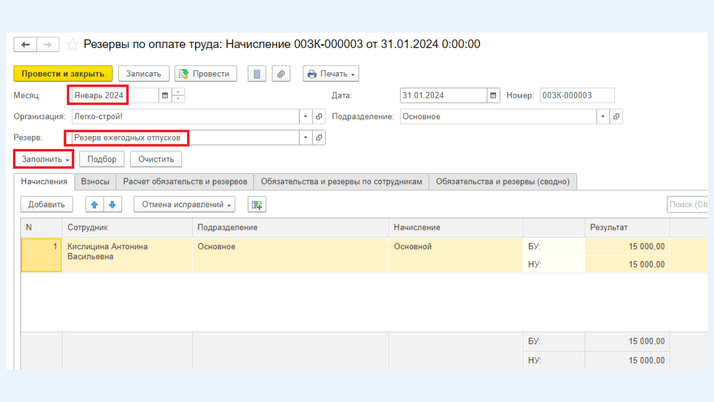Expand the Резерв dropdown list

306,138
